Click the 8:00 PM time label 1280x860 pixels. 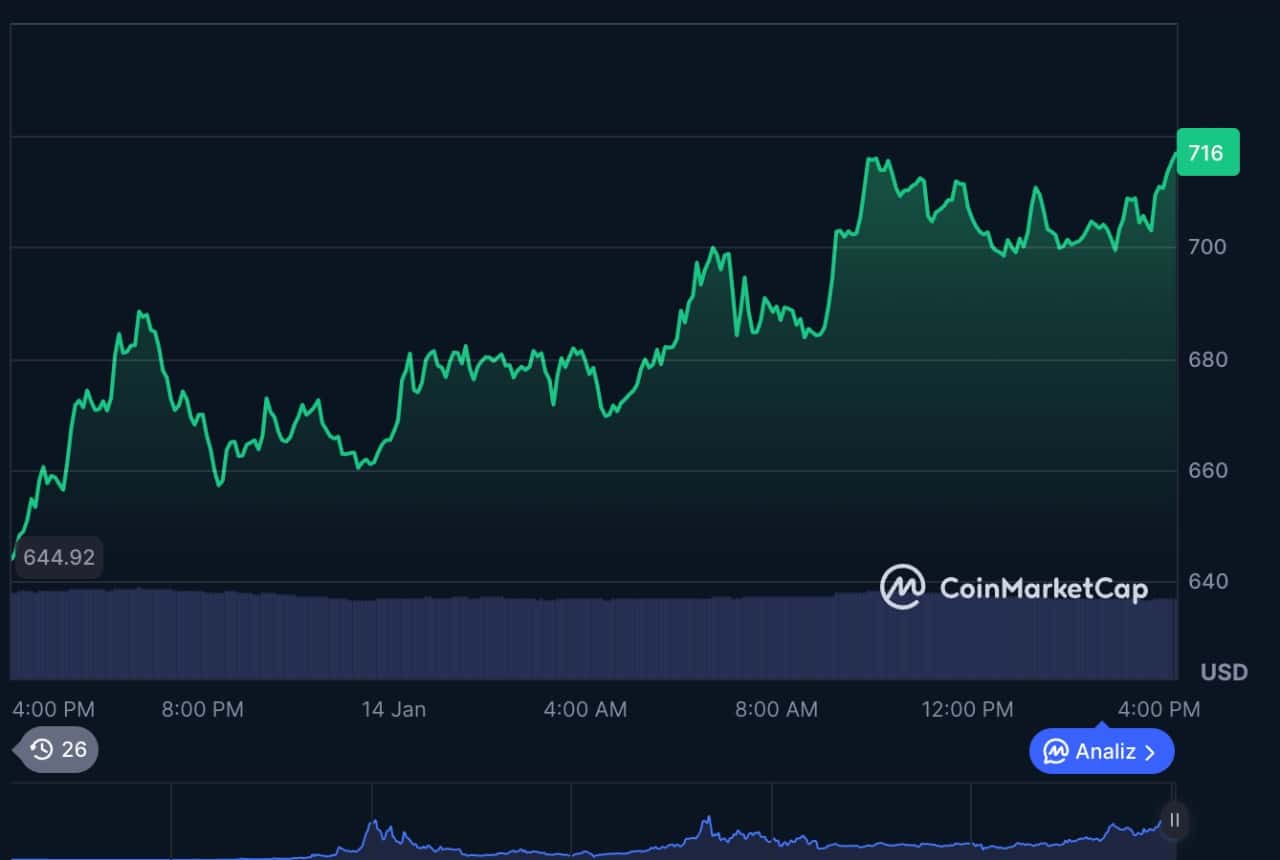coord(202,709)
